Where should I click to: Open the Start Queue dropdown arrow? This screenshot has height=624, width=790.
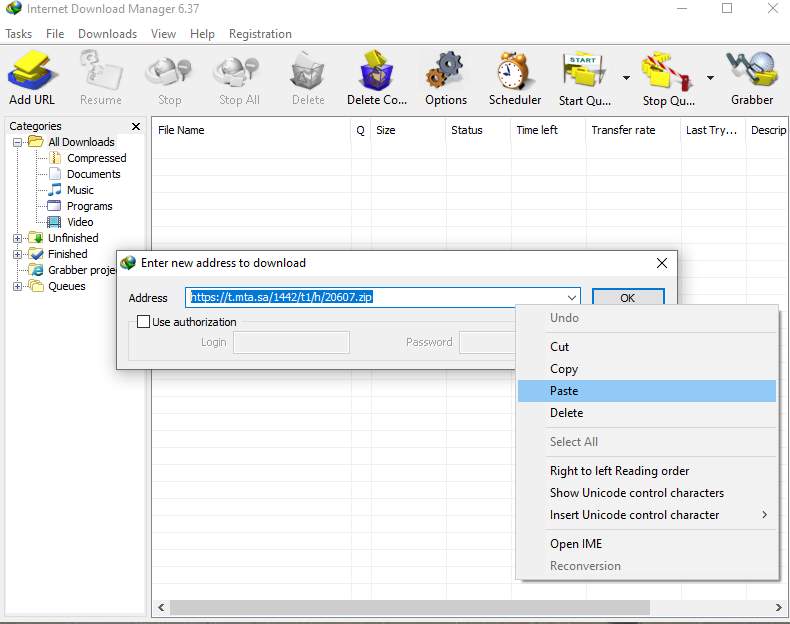click(x=626, y=78)
